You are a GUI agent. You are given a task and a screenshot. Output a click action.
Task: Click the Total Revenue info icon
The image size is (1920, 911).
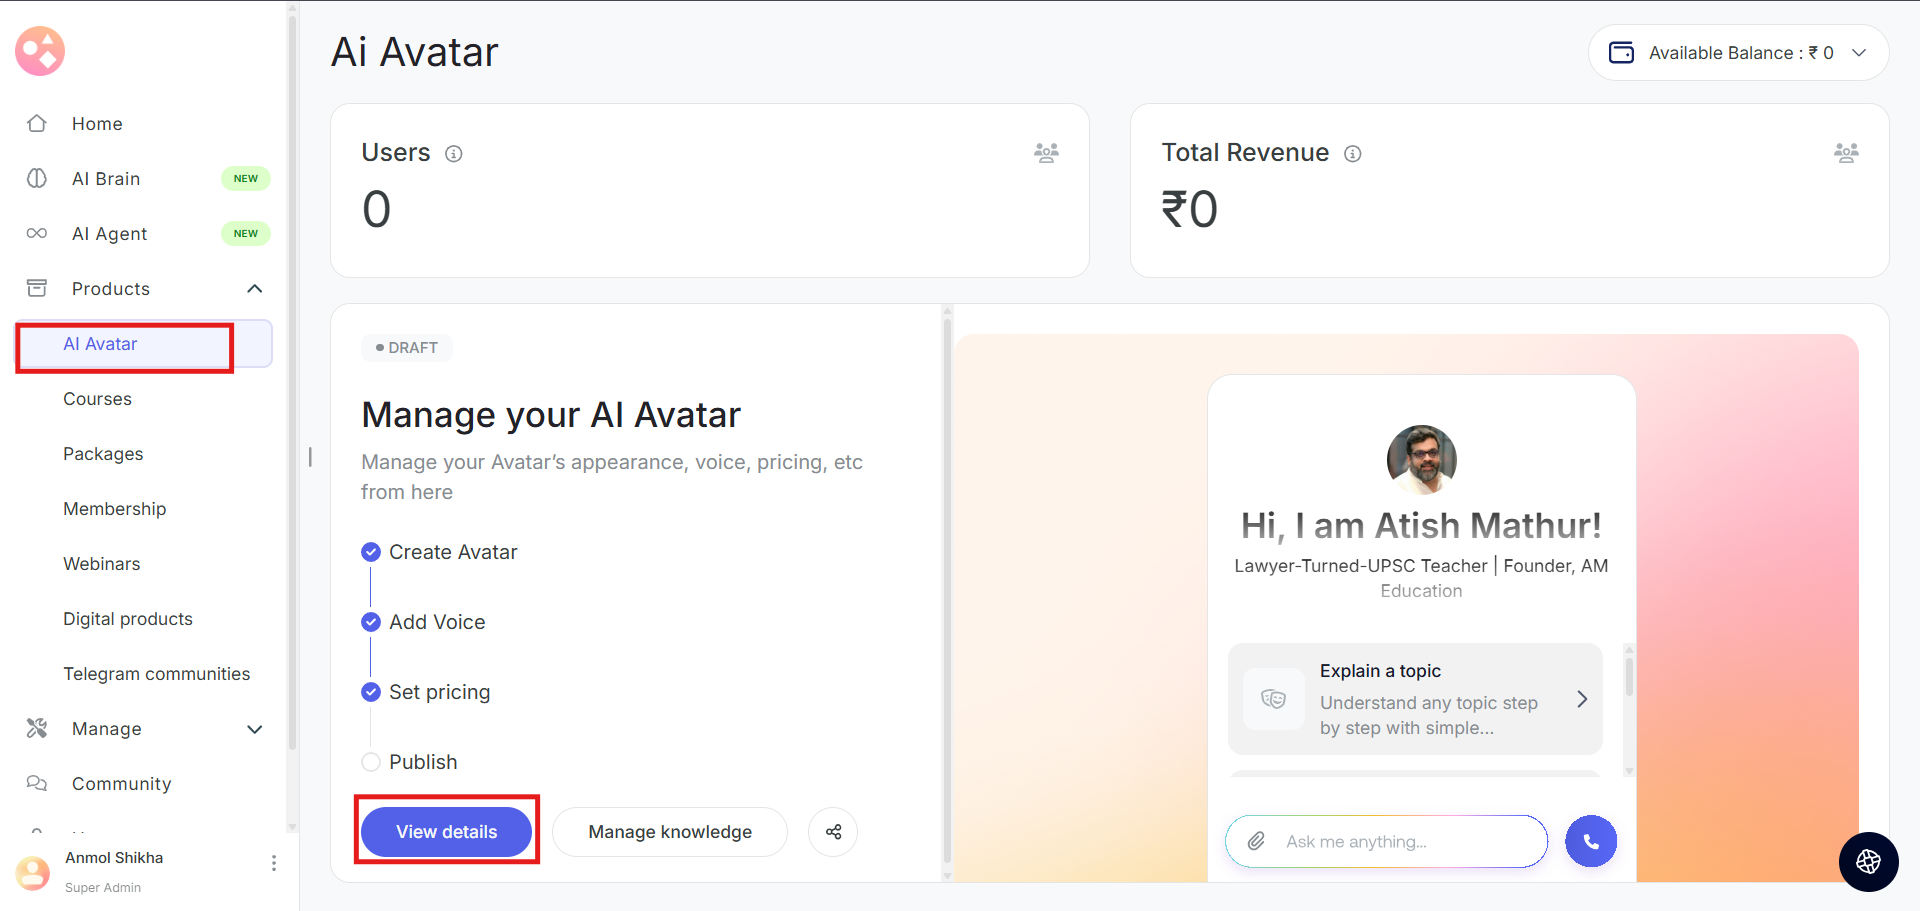coord(1353,154)
